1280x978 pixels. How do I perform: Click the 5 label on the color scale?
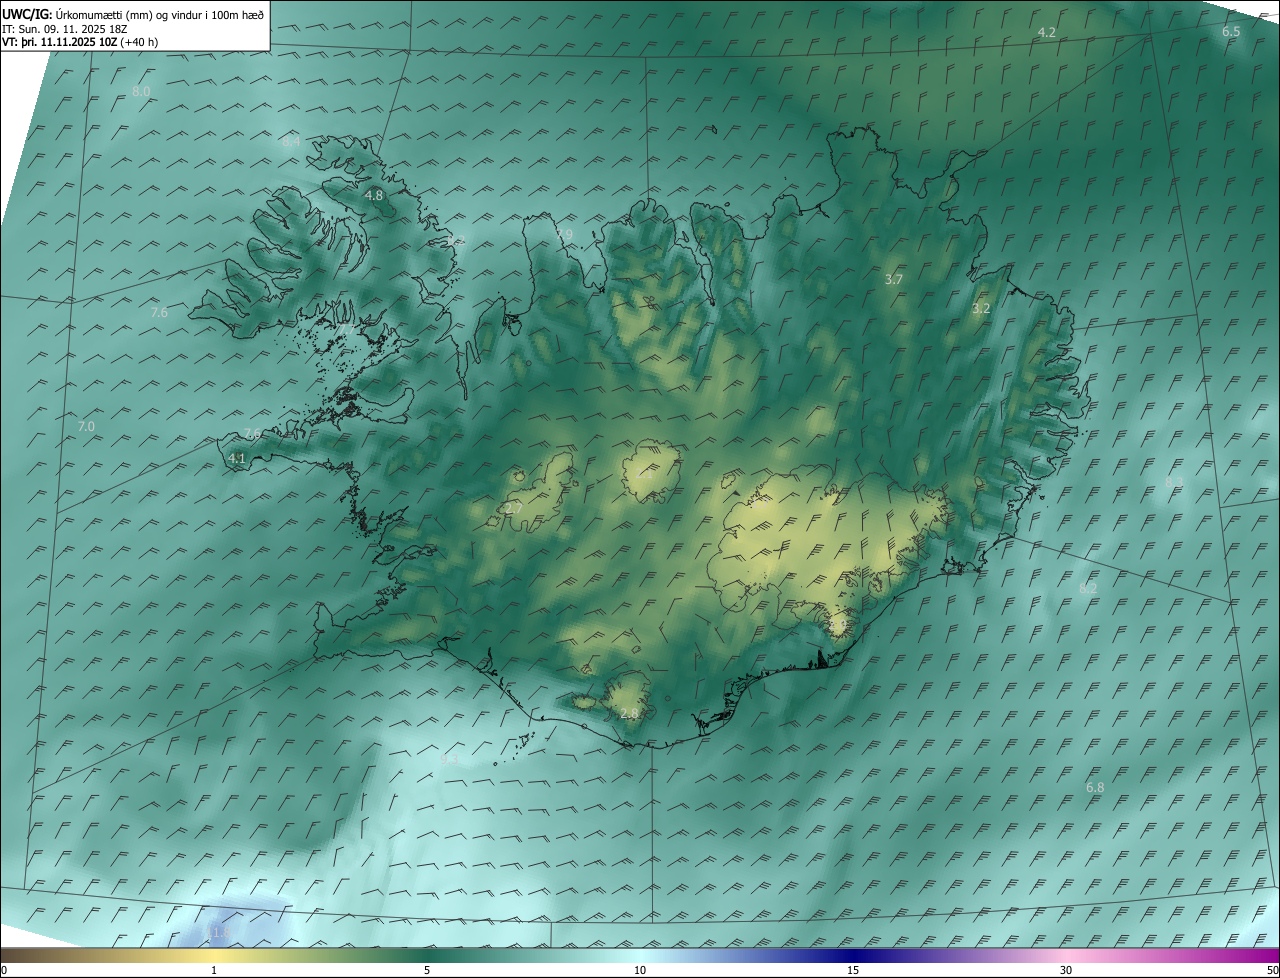427,971
